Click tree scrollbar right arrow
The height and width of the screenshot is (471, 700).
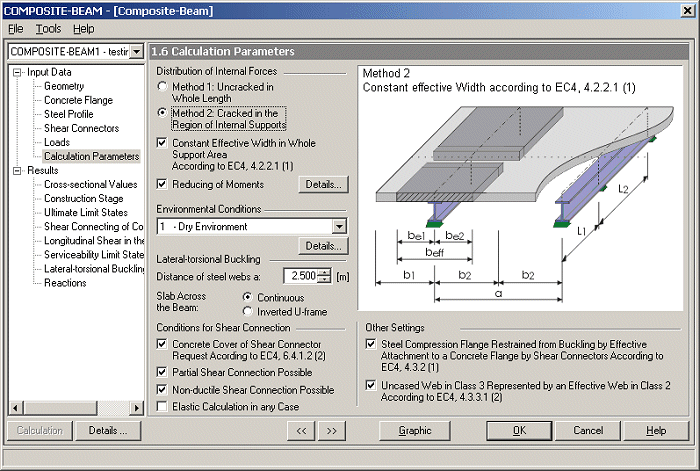[x=136, y=408]
